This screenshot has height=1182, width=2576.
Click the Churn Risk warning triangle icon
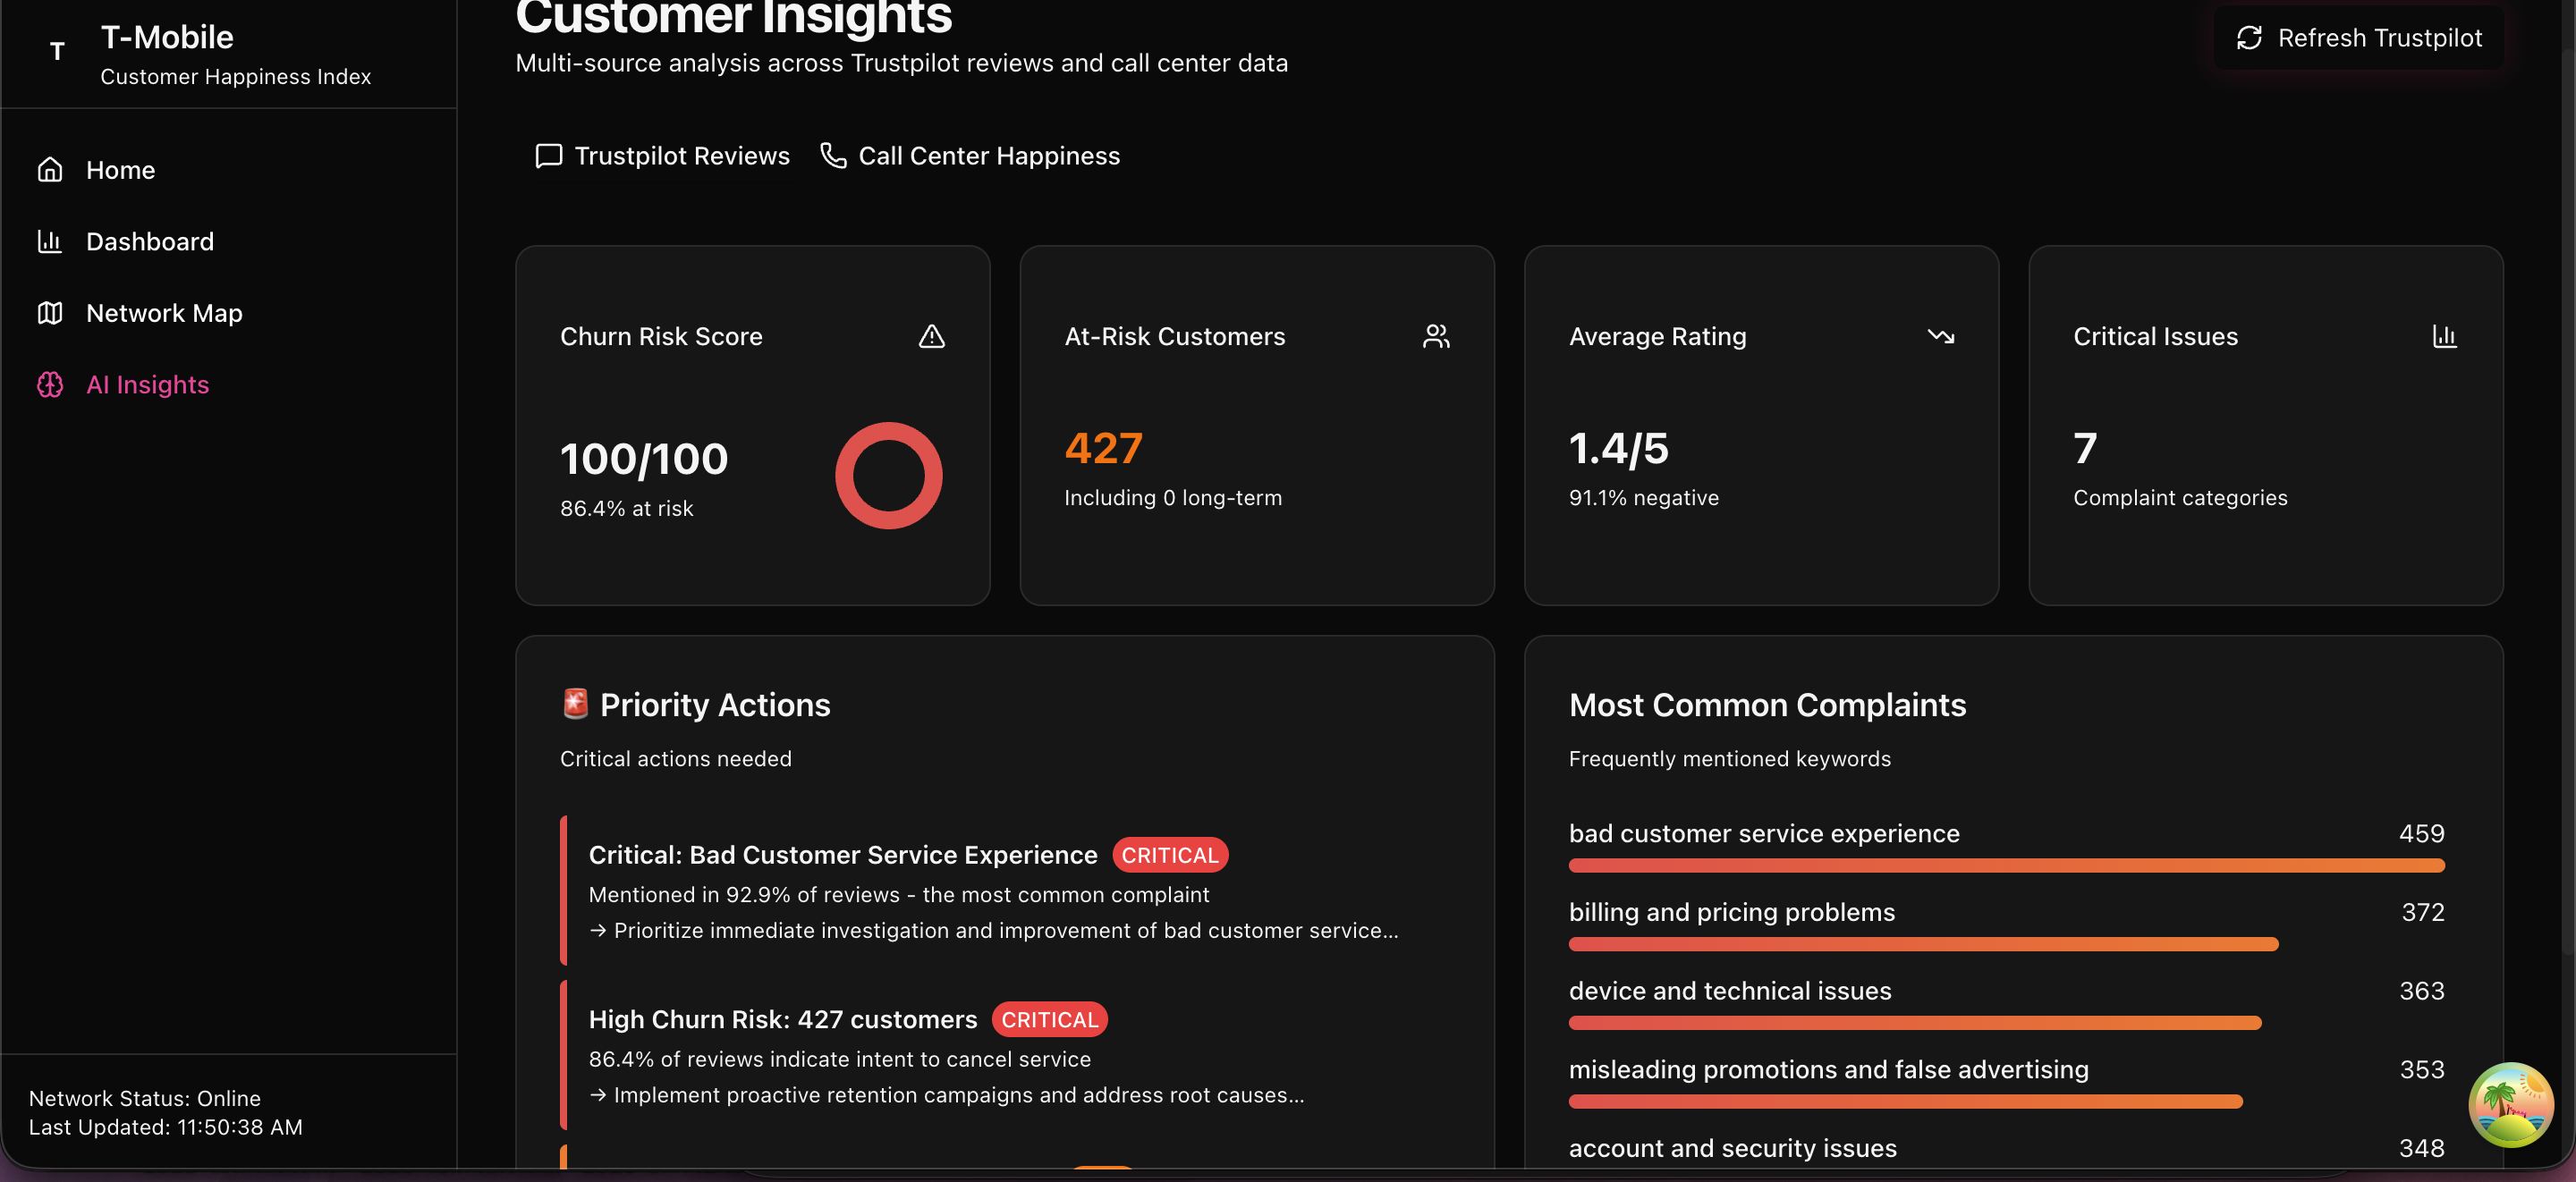pyautogui.click(x=931, y=337)
